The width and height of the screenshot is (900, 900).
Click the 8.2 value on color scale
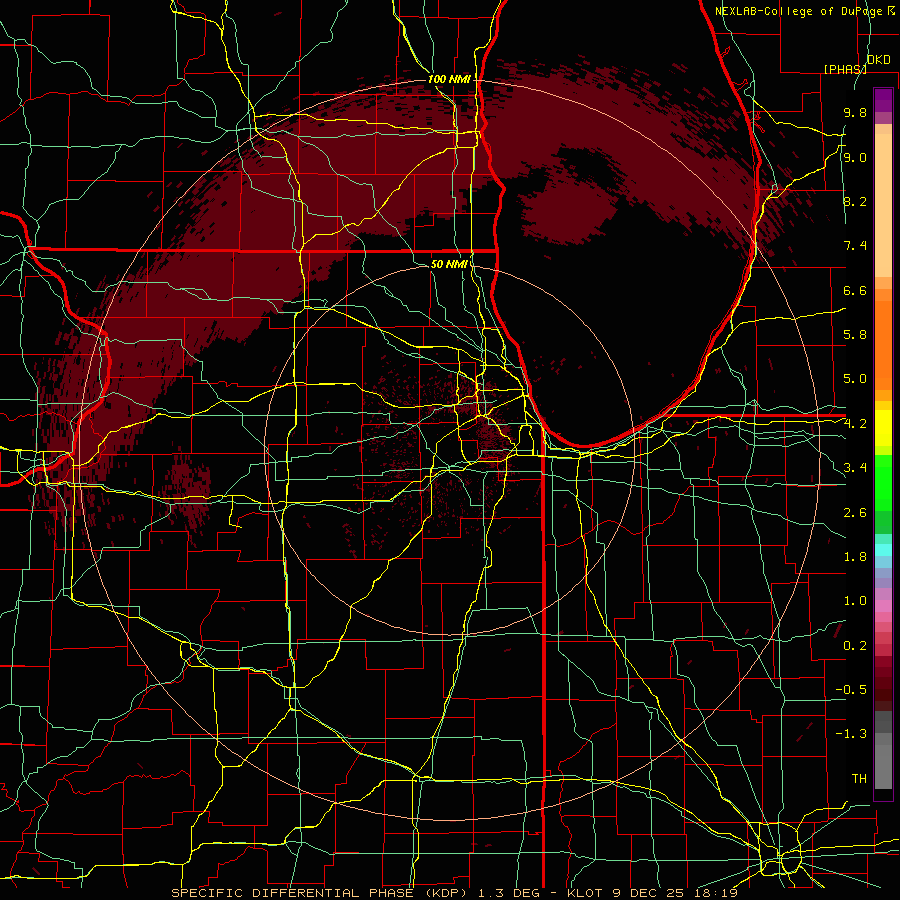point(855,202)
